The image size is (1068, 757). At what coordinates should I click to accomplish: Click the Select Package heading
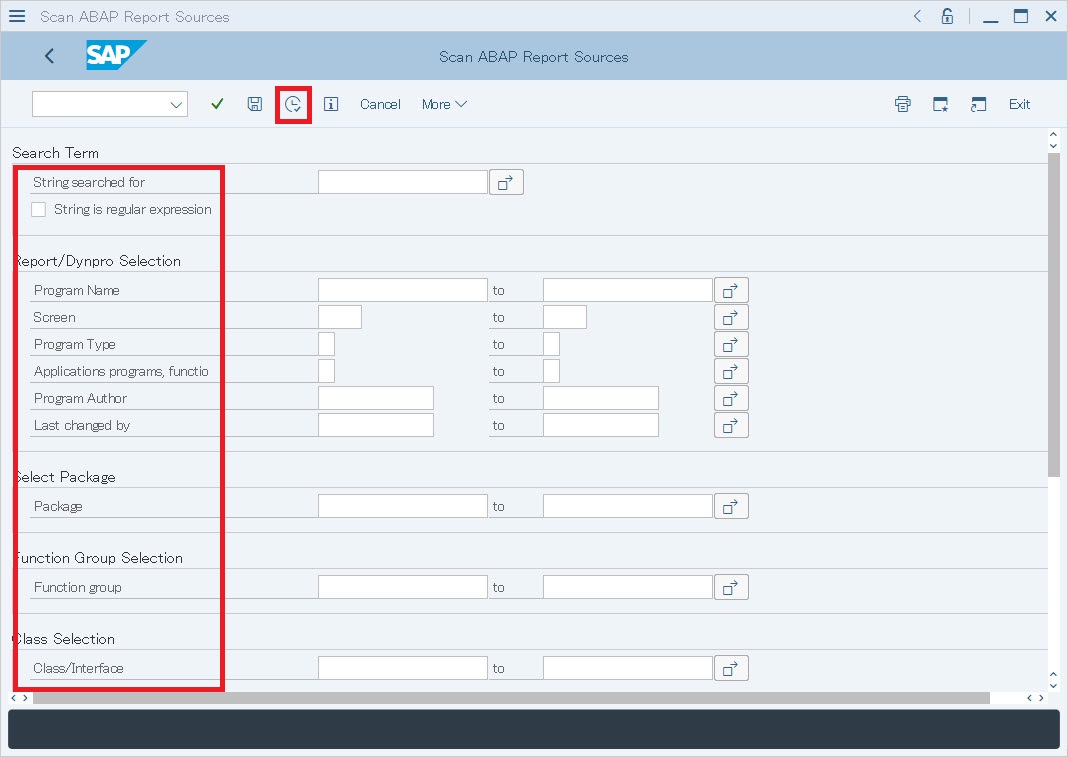[x=65, y=477]
